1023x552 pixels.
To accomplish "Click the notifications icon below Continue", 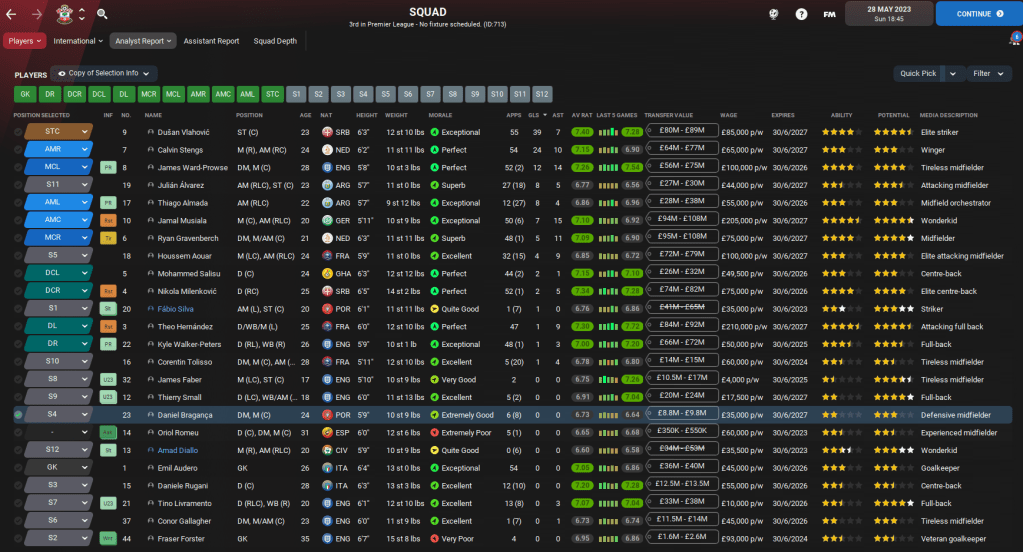I will click(x=1015, y=38).
